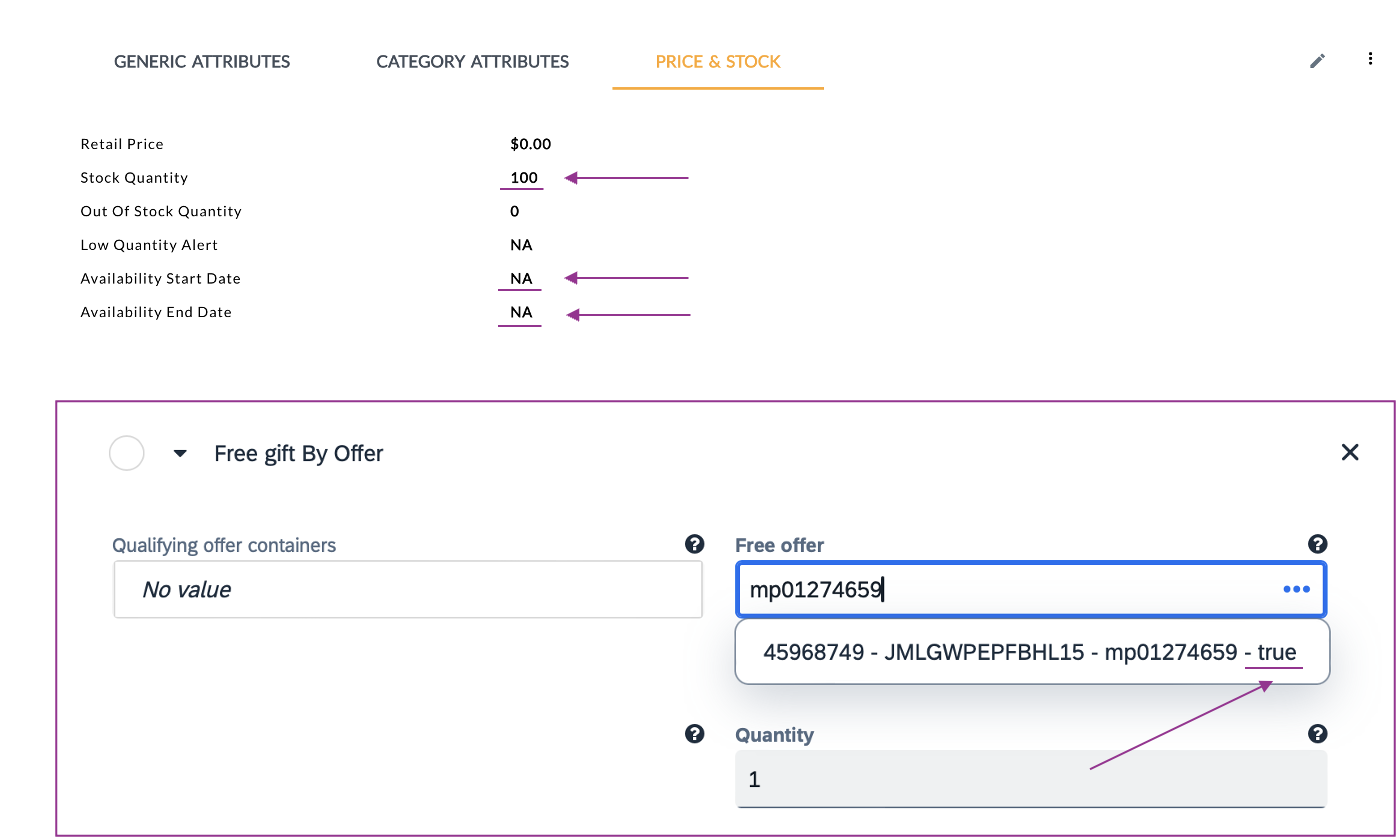1400x840 pixels.
Task: Click help icon at right of Quantity field
Action: click(x=1317, y=734)
